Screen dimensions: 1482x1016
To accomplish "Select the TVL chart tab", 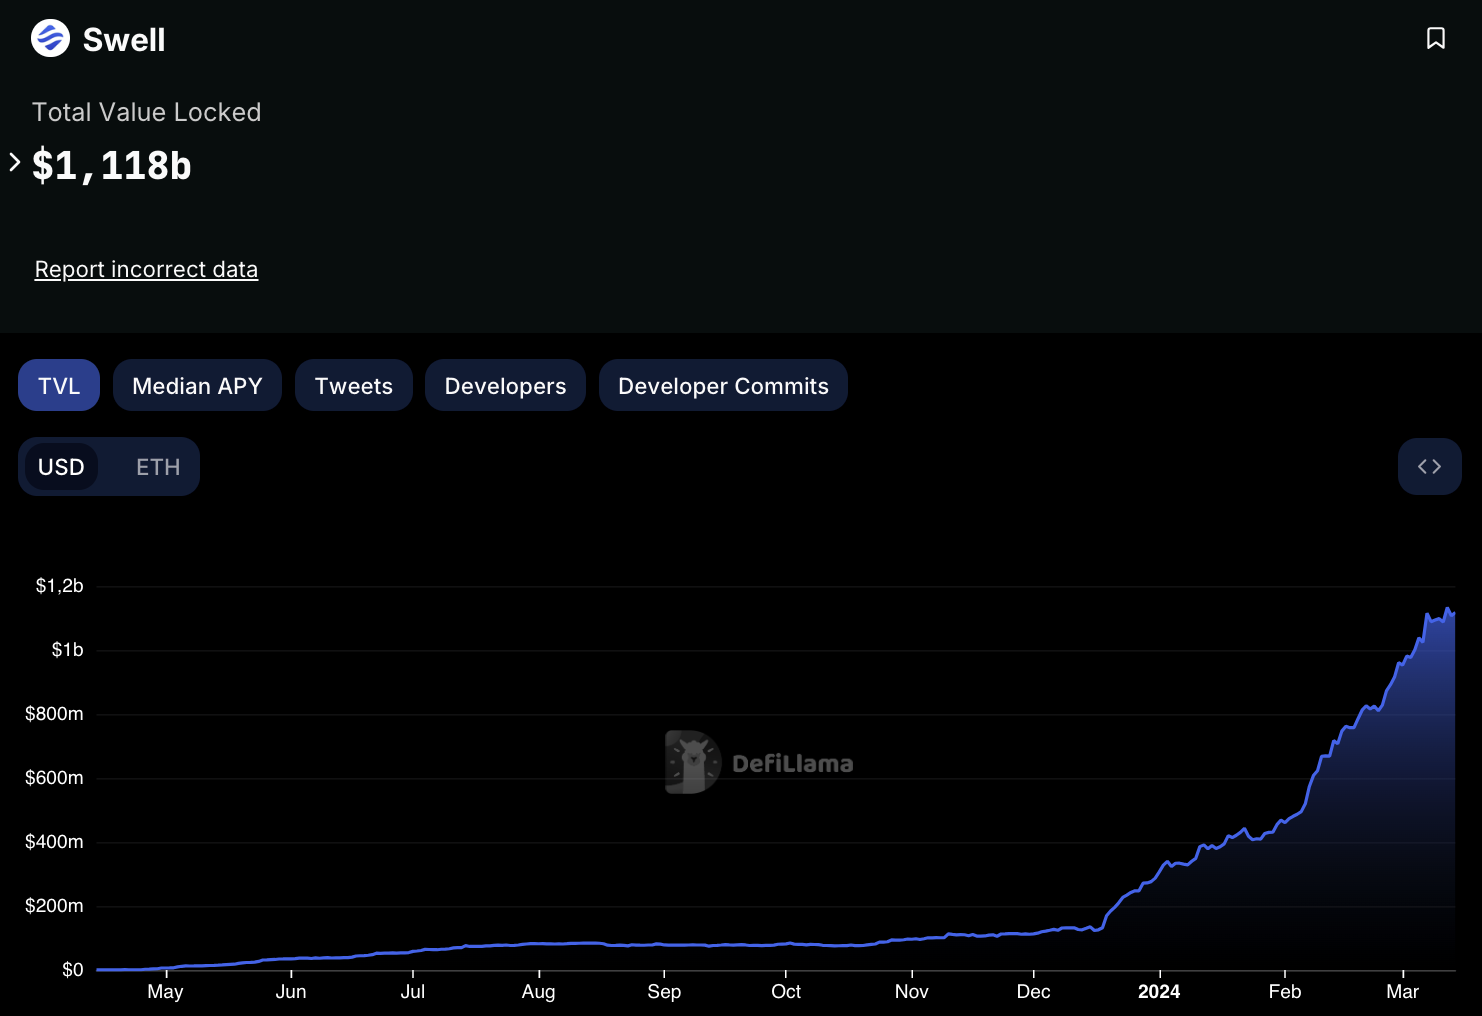I will (x=59, y=385).
